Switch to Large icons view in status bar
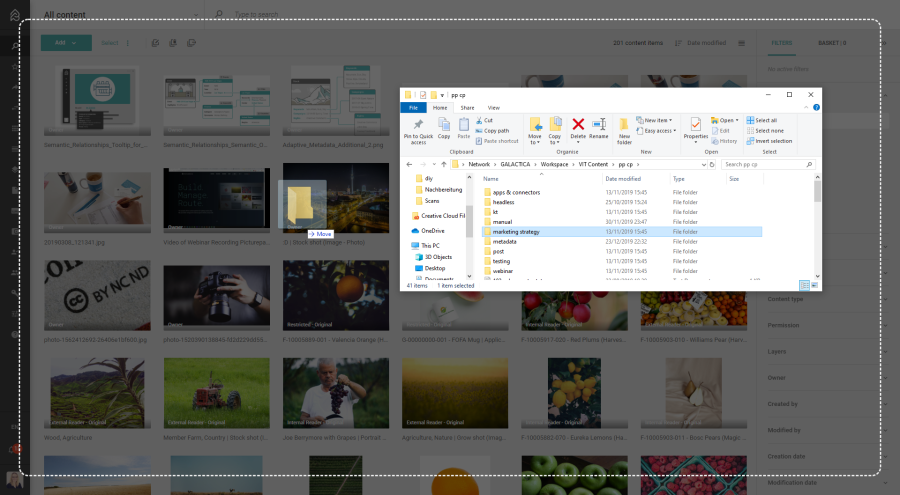Image resolution: width=900 pixels, height=495 pixels. point(814,285)
